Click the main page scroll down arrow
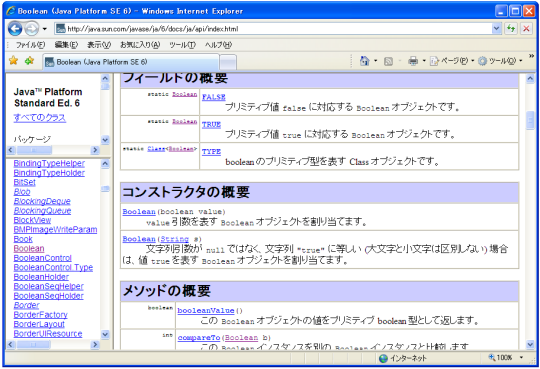 530,344
